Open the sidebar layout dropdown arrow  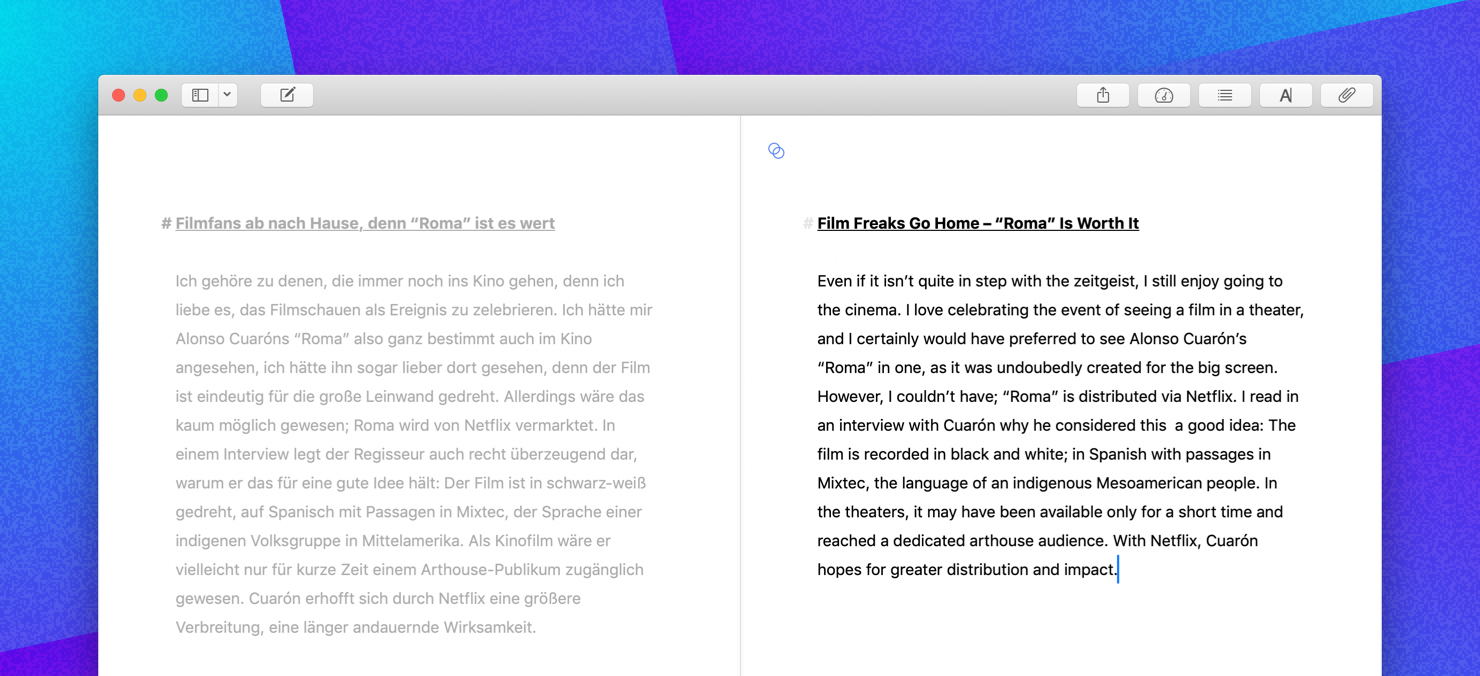coord(228,95)
